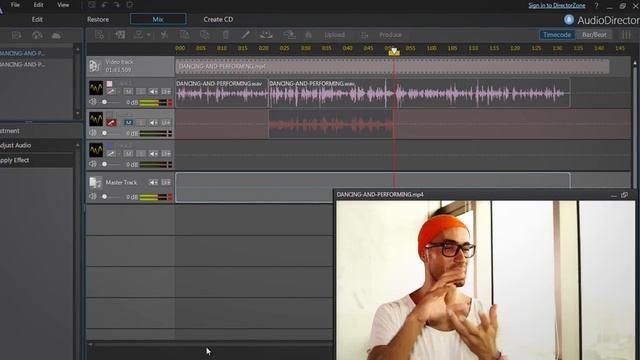The height and width of the screenshot is (360, 640).
Task: Click the download media icon in library panel
Action: pos(37,36)
